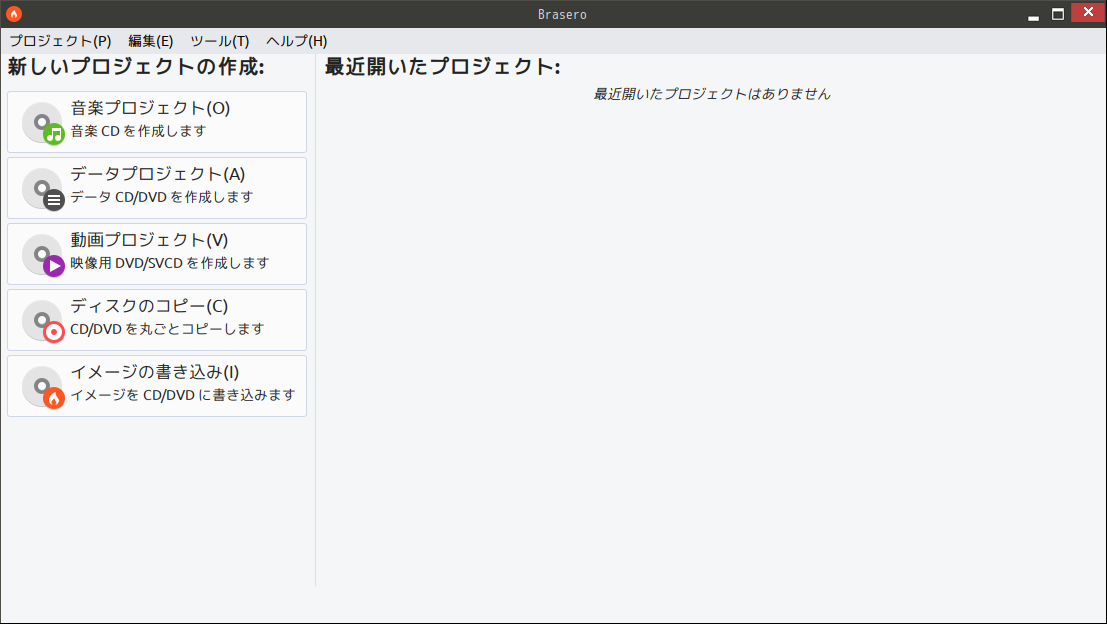Start a new 音楽プロジェクト(O)

click(157, 122)
